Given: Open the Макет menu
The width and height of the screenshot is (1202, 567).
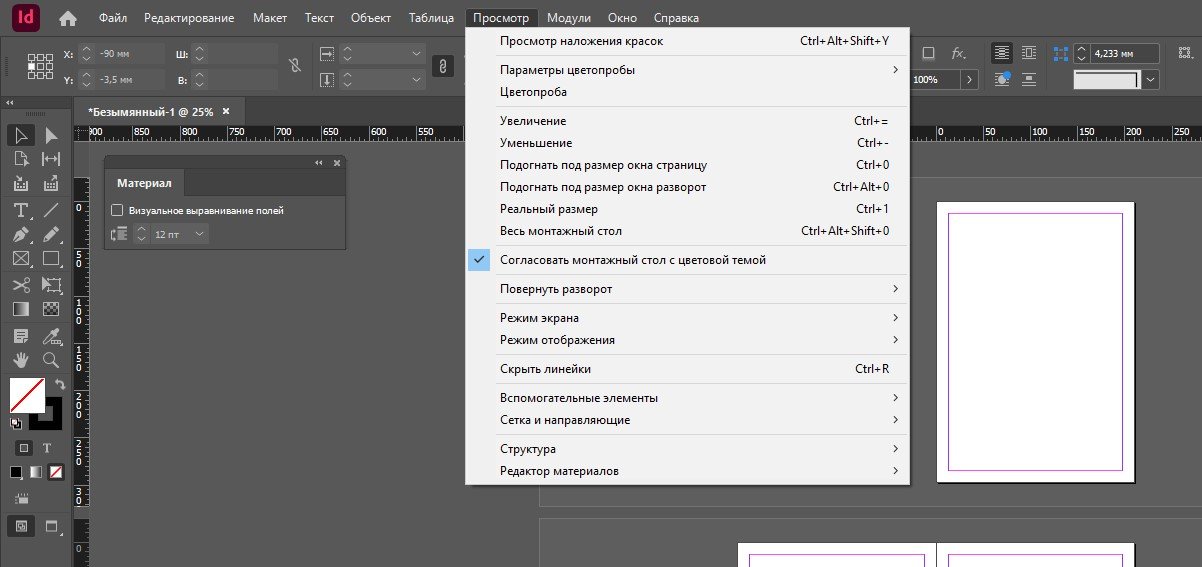Looking at the screenshot, I should coord(270,18).
